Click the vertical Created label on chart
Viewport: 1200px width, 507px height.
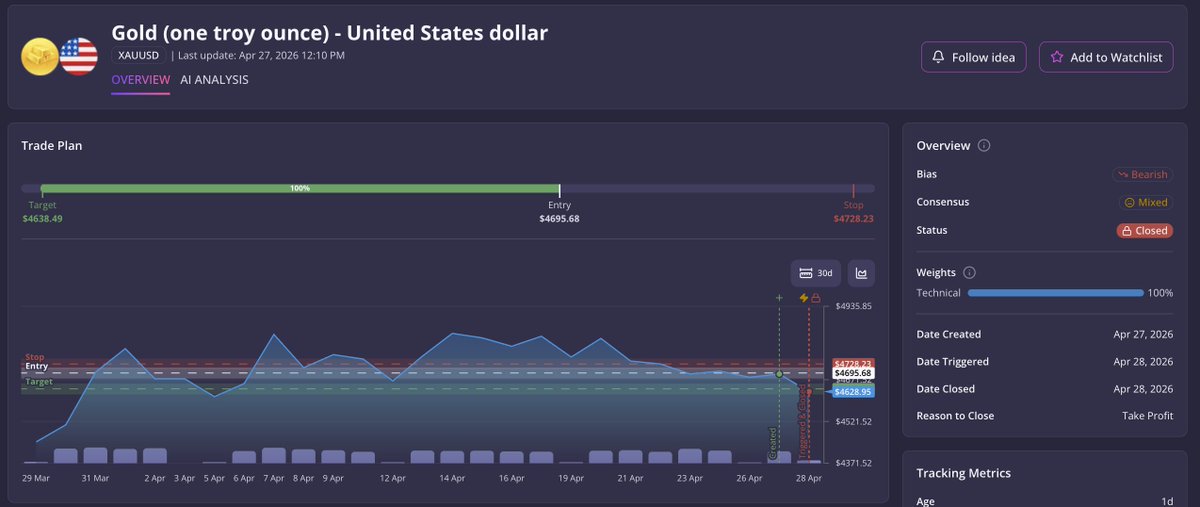(x=773, y=445)
